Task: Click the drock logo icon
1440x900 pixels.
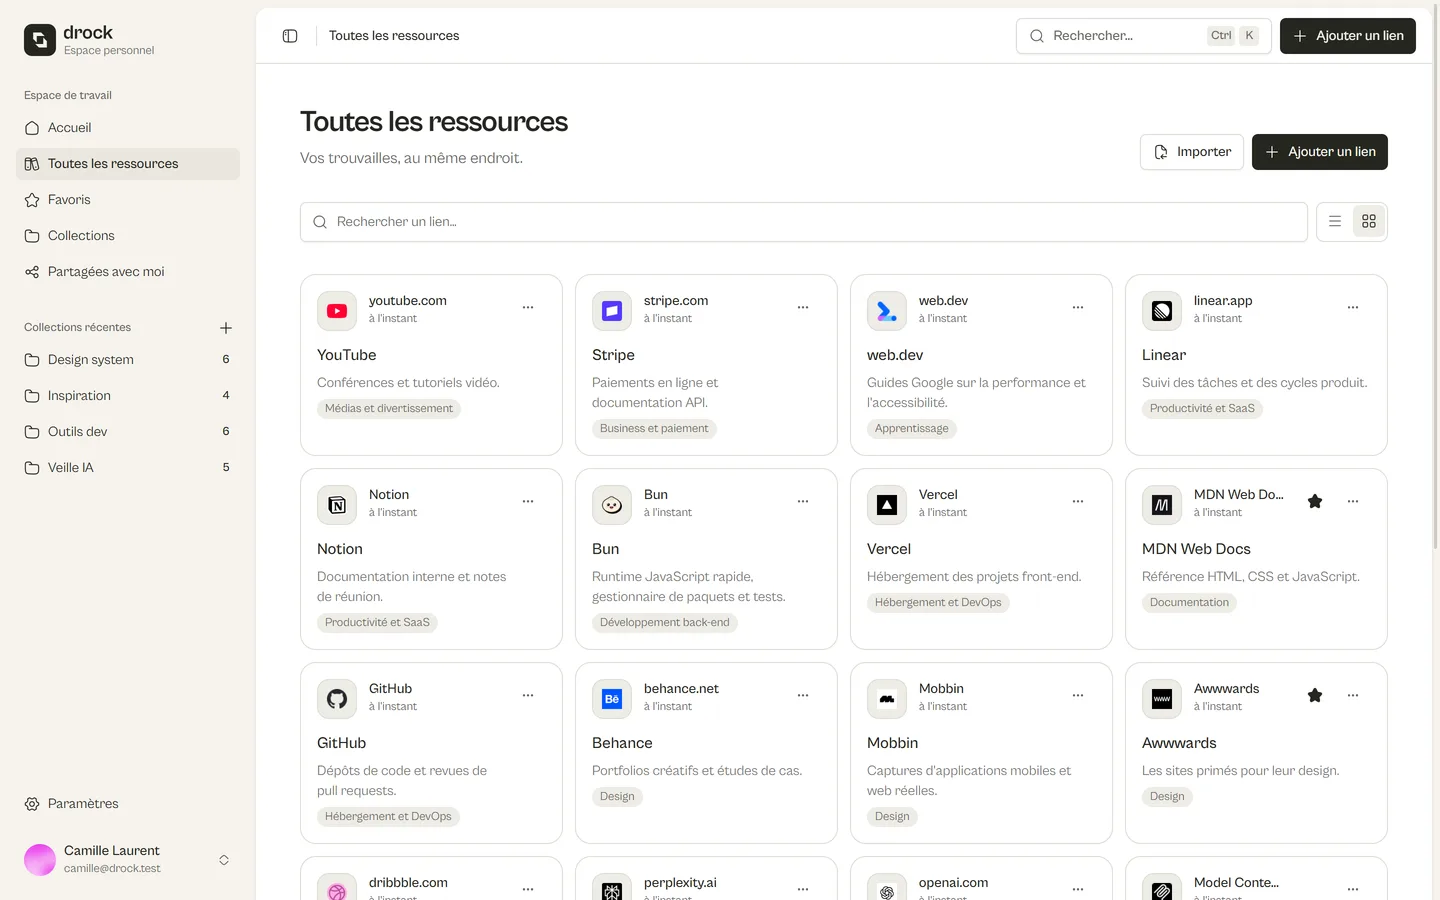Action: pyautogui.click(x=40, y=40)
